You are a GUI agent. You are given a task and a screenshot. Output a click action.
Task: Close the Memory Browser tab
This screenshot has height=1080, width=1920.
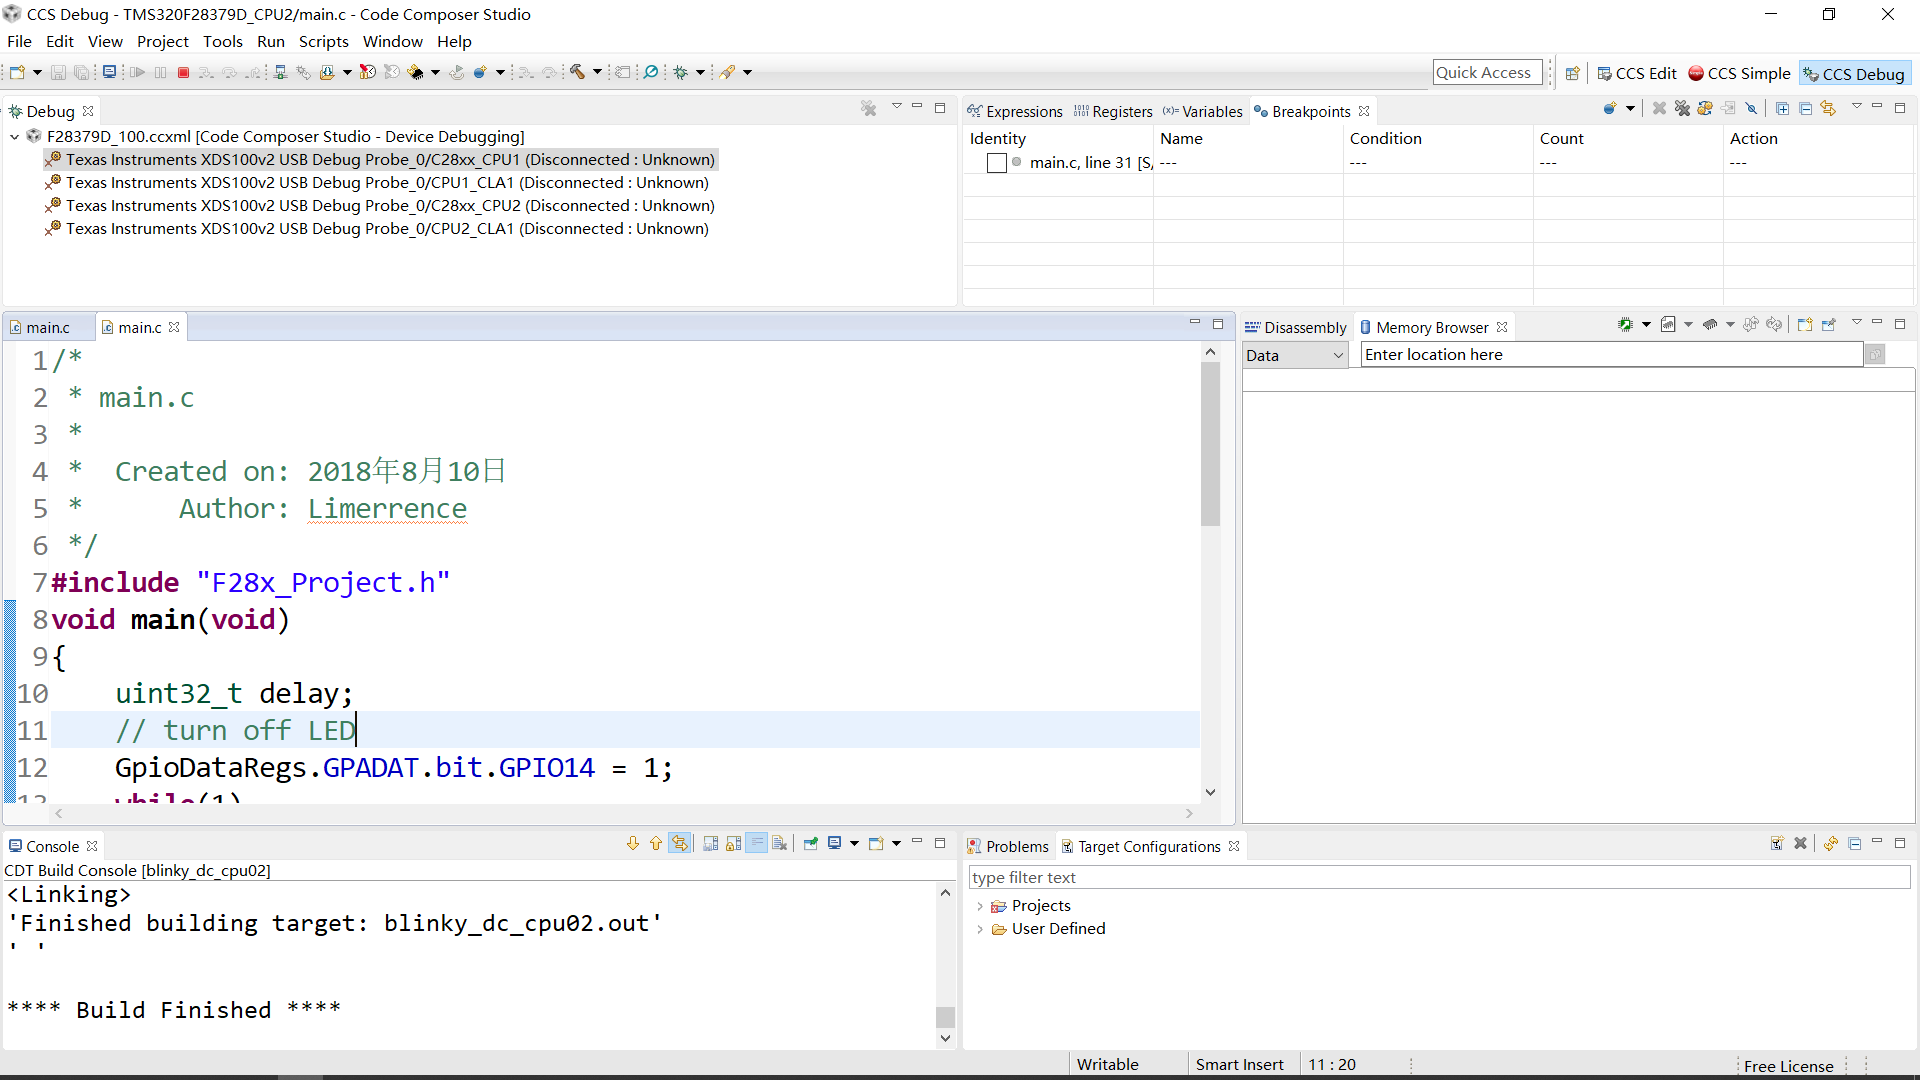click(1502, 327)
